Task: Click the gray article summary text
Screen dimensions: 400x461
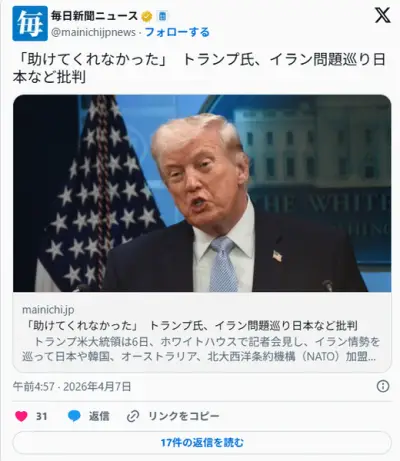Action: click(201, 349)
